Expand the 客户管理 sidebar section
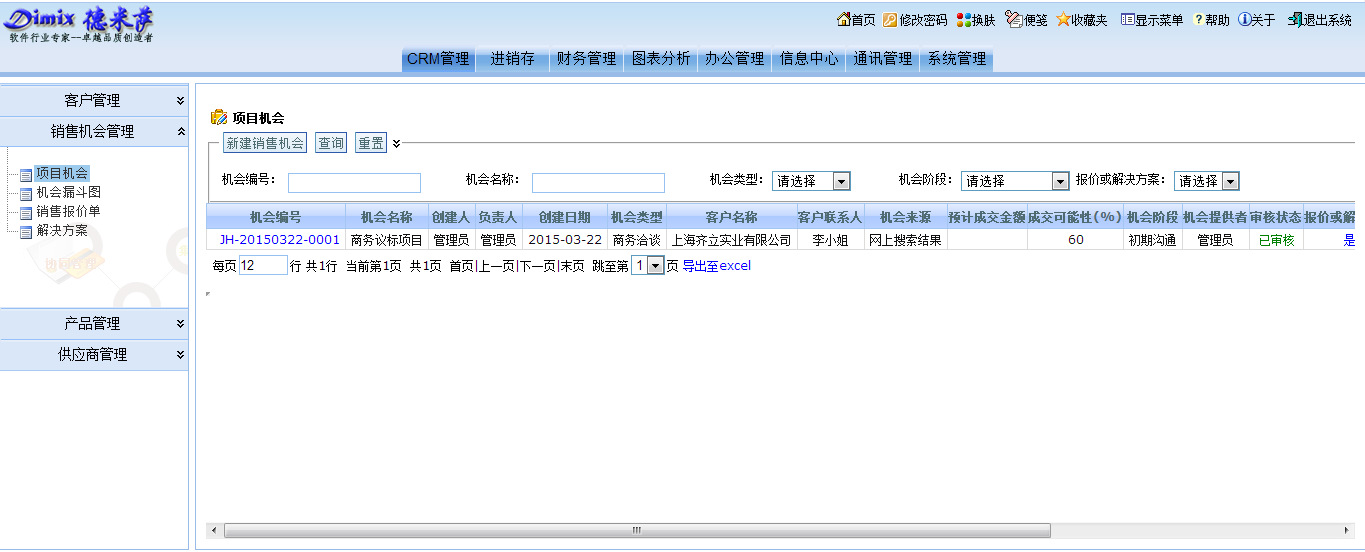 [x=180, y=101]
